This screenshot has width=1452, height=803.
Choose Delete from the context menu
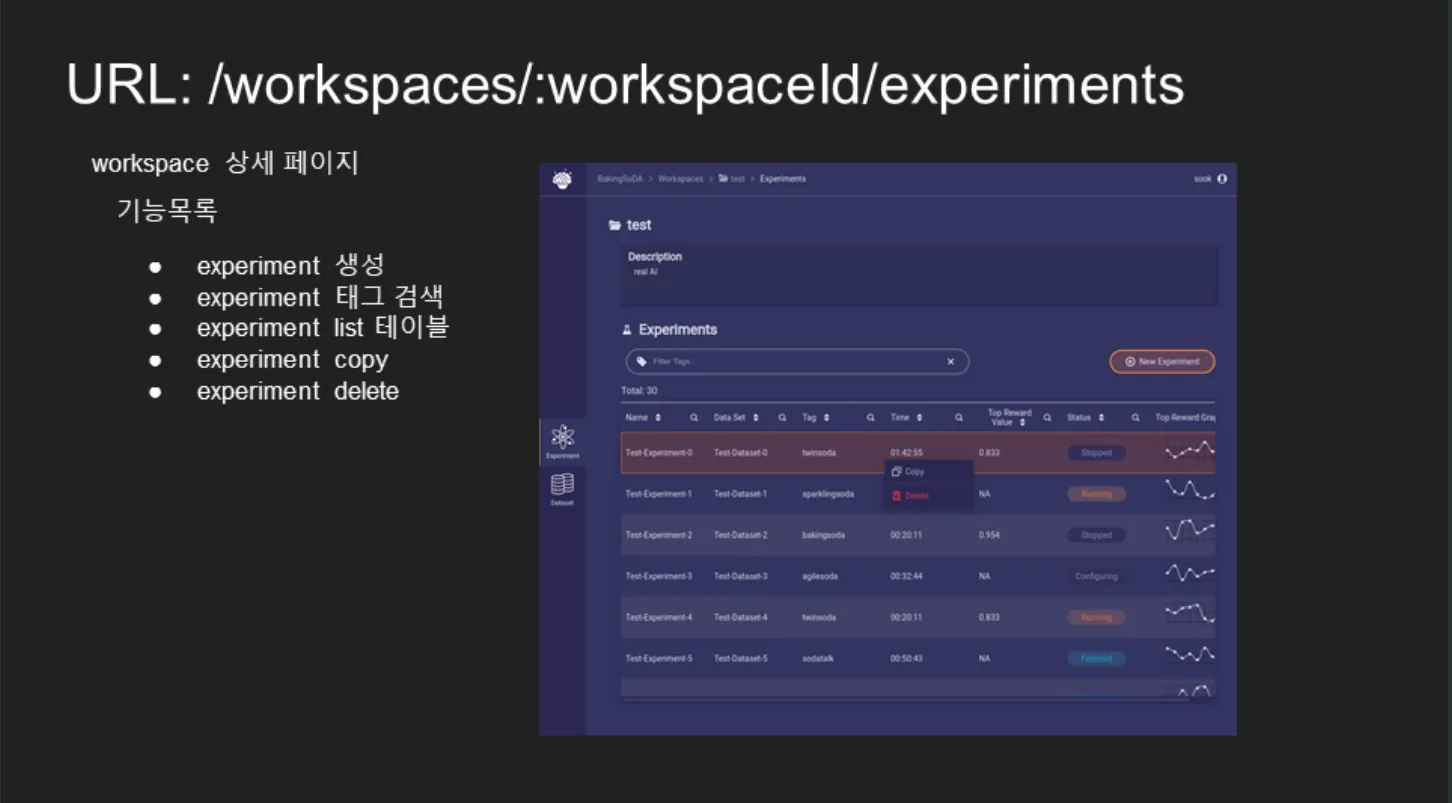pyautogui.click(x=916, y=496)
